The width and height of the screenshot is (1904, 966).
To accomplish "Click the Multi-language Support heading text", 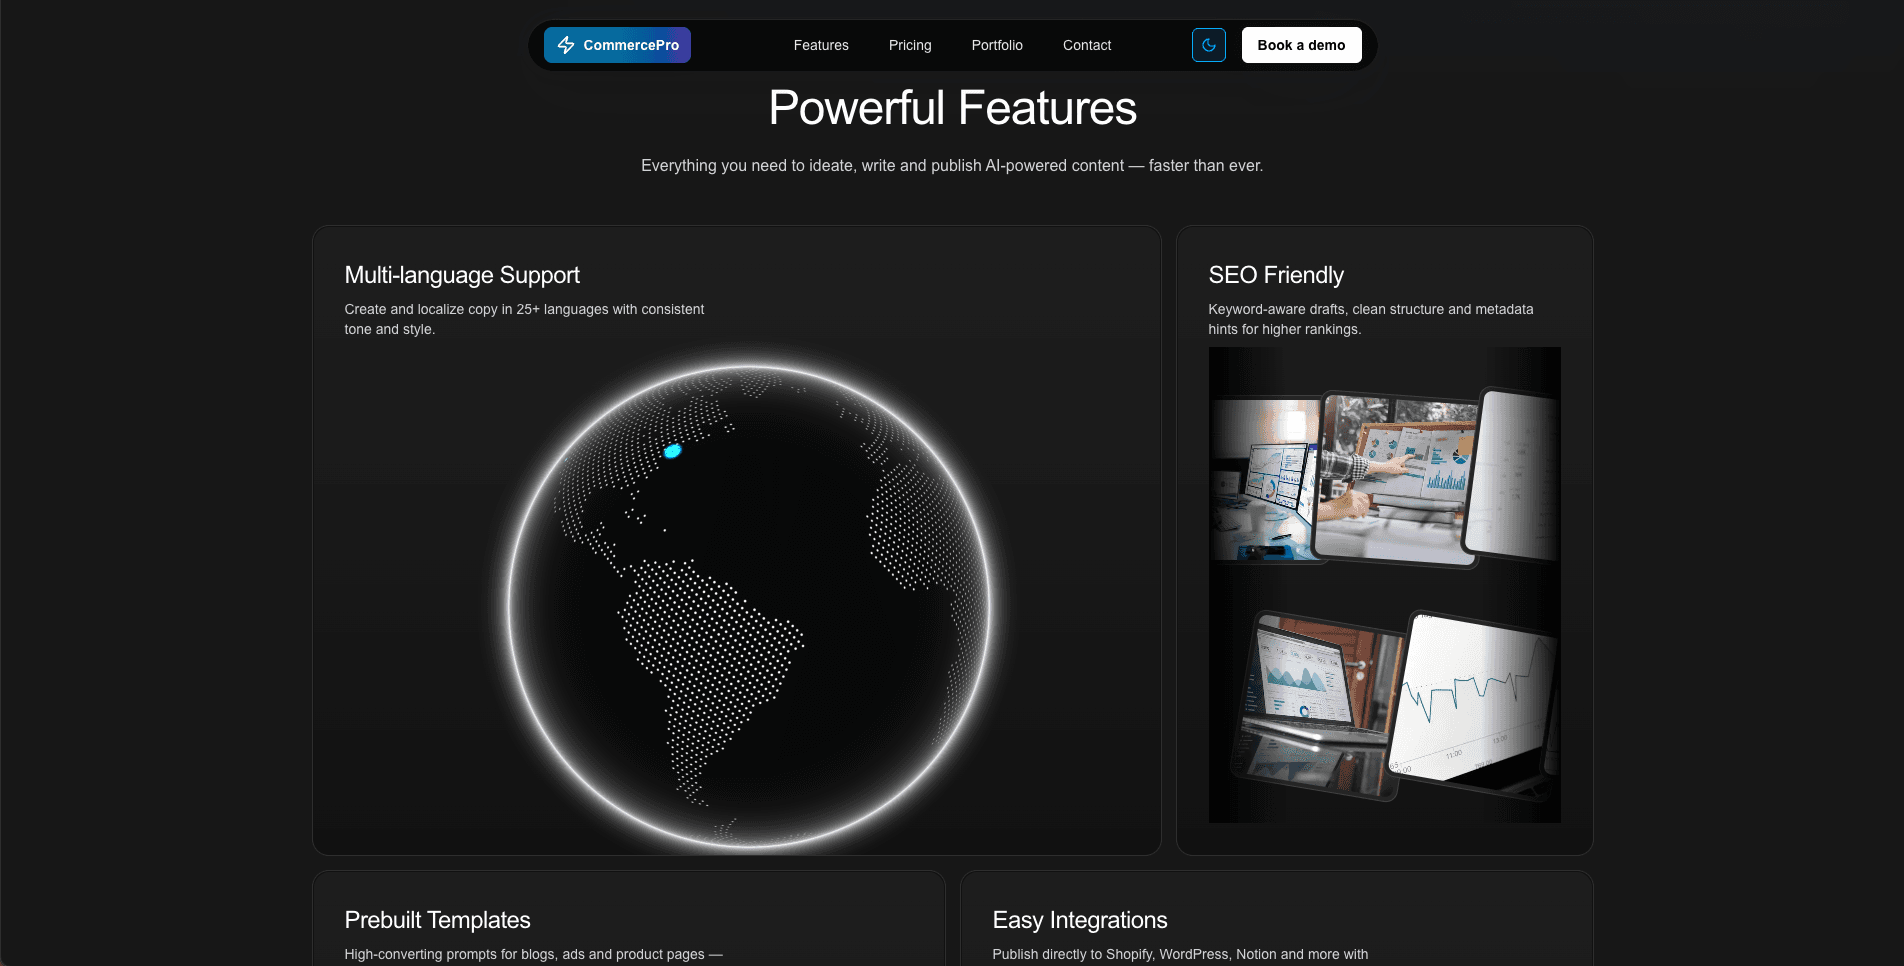I will pyautogui.click(x=462, y=275).
